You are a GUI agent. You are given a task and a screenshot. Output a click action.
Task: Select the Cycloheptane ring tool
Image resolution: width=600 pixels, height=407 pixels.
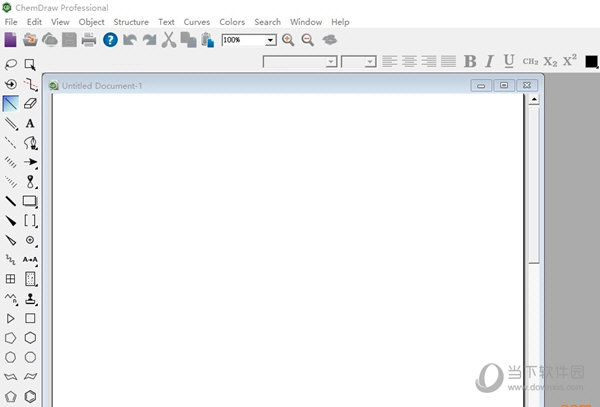[x=11, y=357]
